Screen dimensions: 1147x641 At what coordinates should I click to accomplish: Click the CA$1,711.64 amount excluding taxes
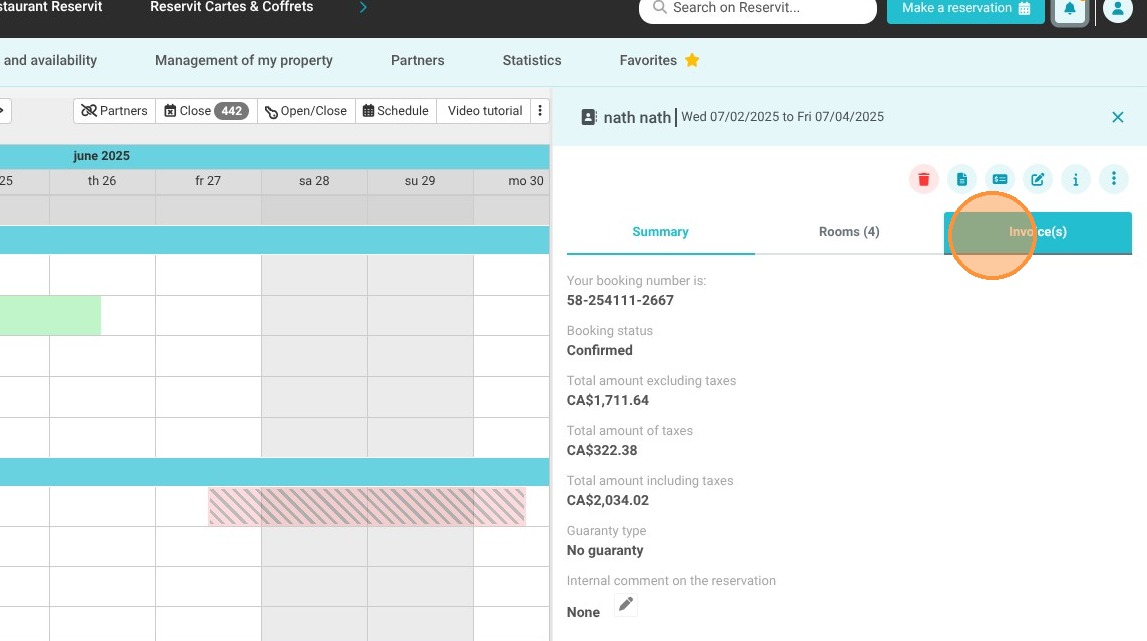coord(608,400)
